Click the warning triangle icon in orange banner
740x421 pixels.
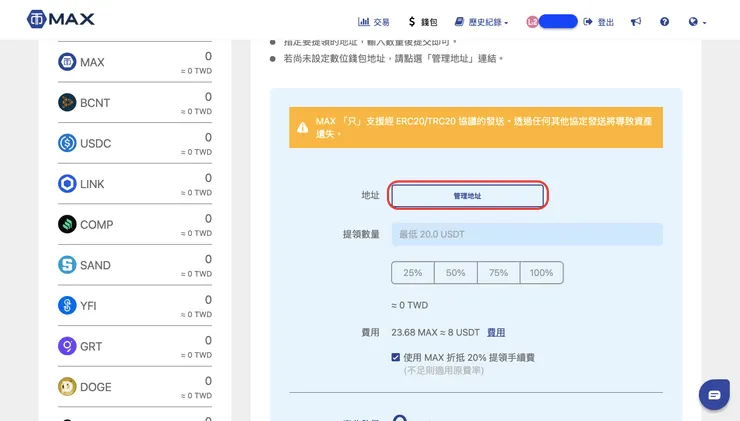pyautogui.click(x=303, y=127)
